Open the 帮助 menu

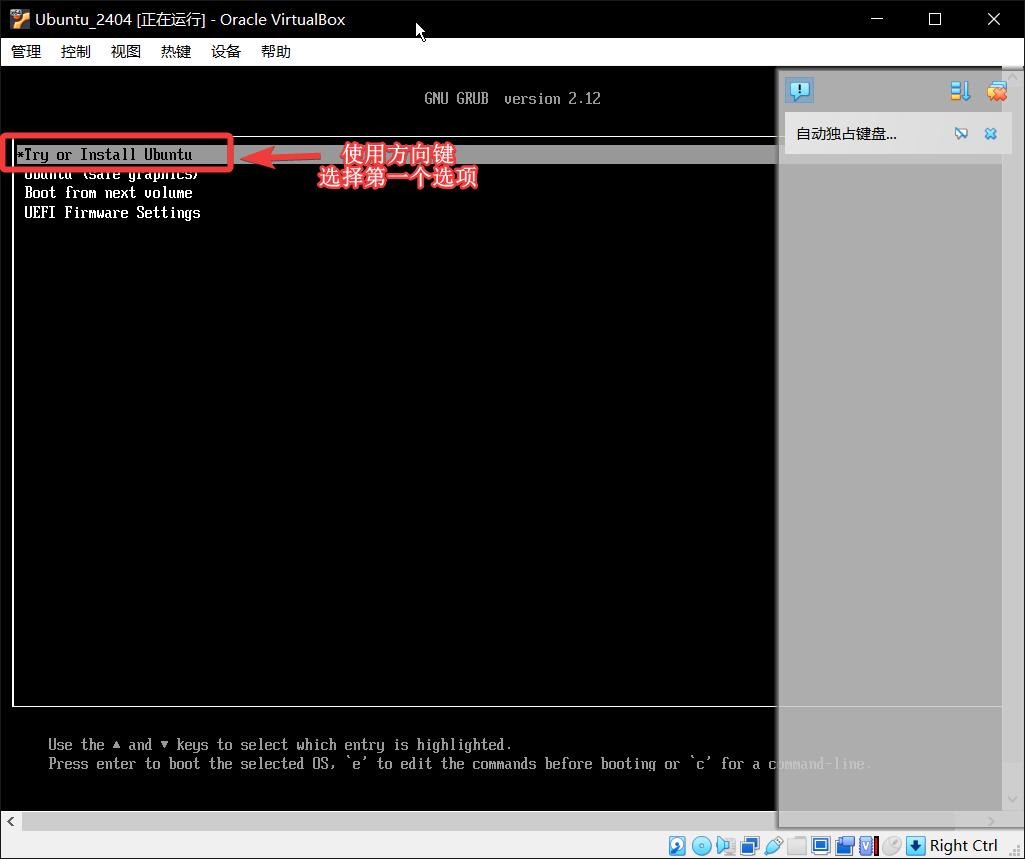tap(276, 52)
